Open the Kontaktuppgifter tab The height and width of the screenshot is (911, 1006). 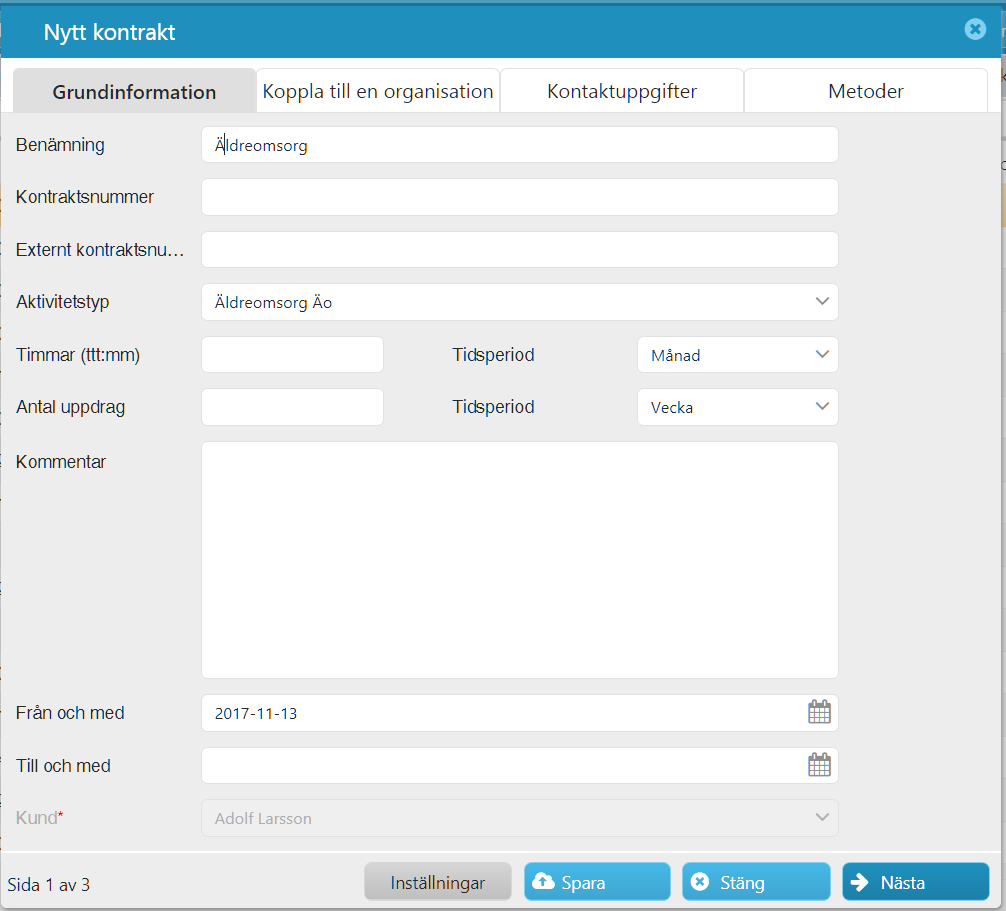coord(622,91)
